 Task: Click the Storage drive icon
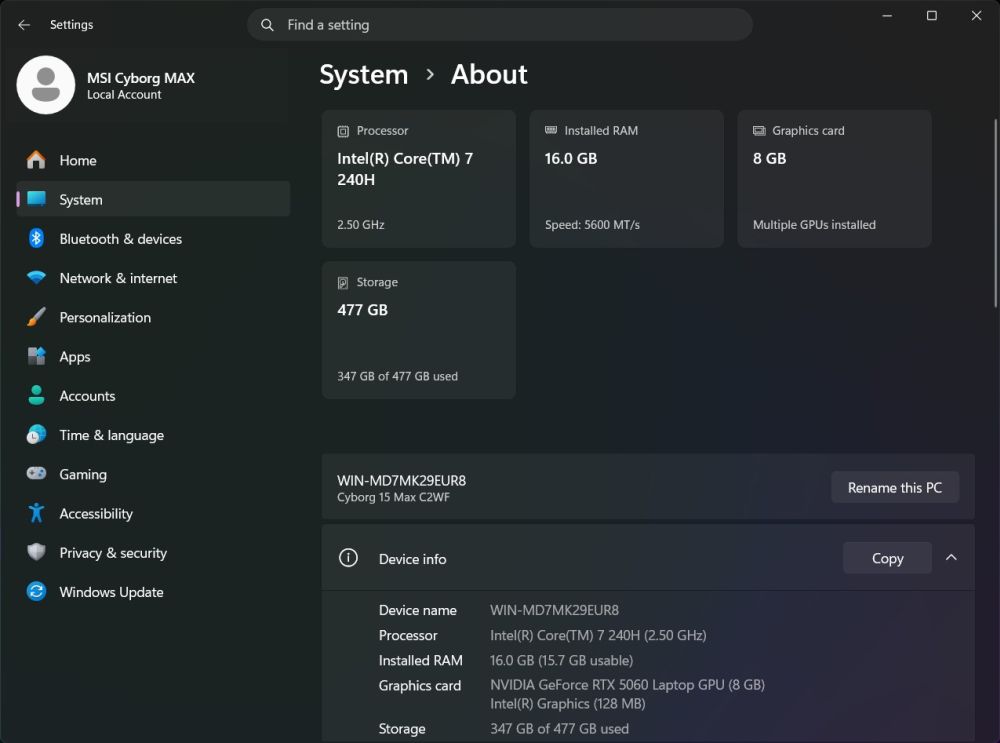pos(343,283)
